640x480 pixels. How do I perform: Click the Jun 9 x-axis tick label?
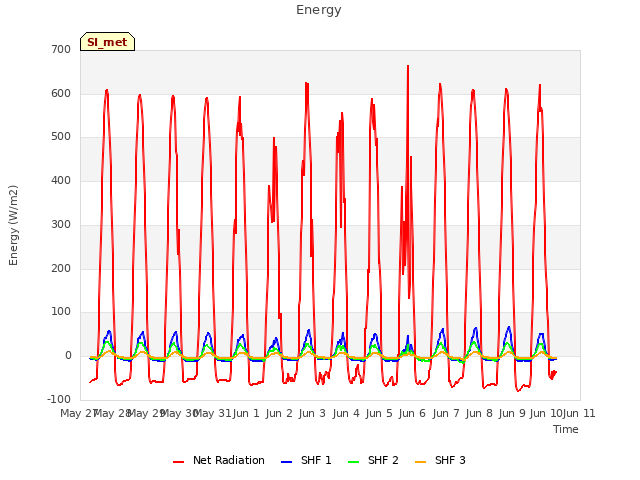[x=512, y=413]
